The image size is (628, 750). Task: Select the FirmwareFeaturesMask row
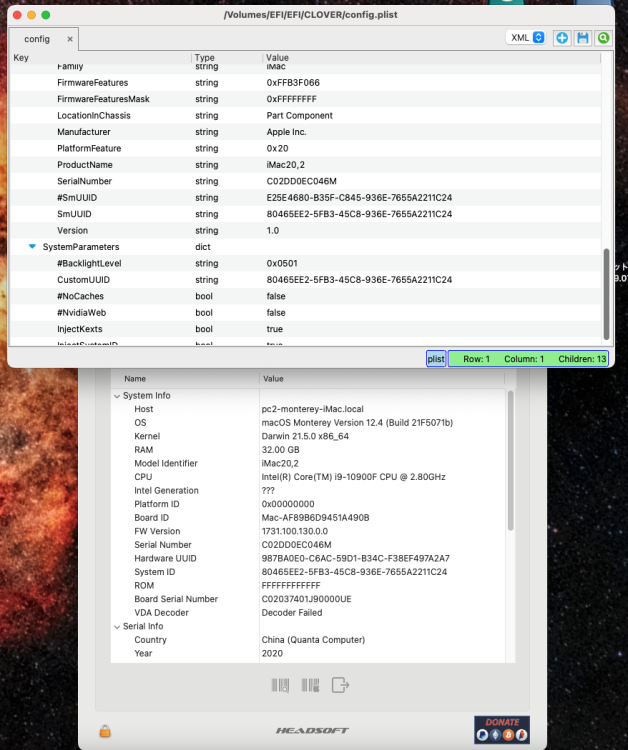point(306,99)
